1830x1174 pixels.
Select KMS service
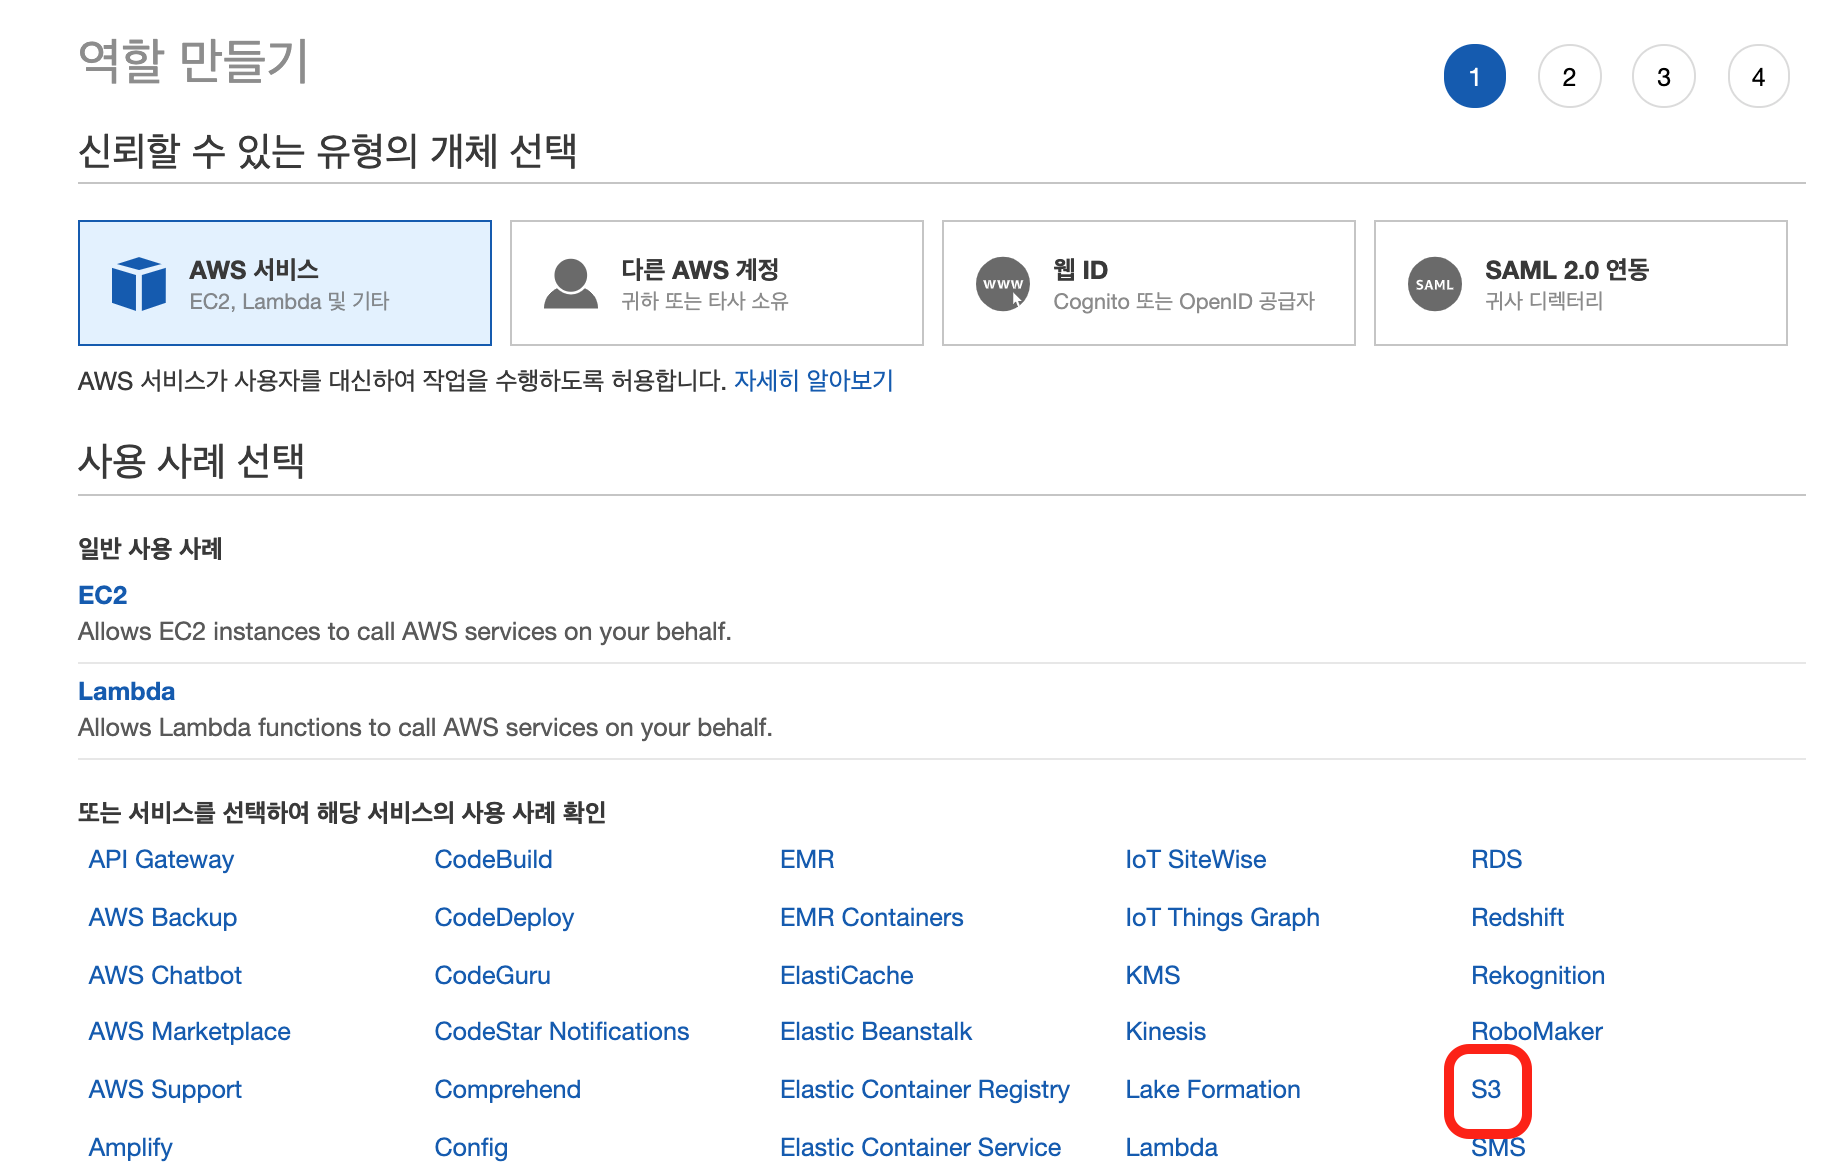(x=1153, y=975)
